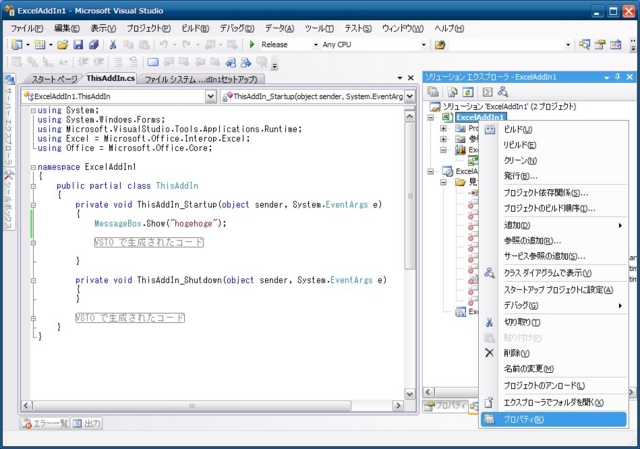Switch to the ファイル システム setup tab
Viewport: 640px width, 449px height.
pos(201,79)
